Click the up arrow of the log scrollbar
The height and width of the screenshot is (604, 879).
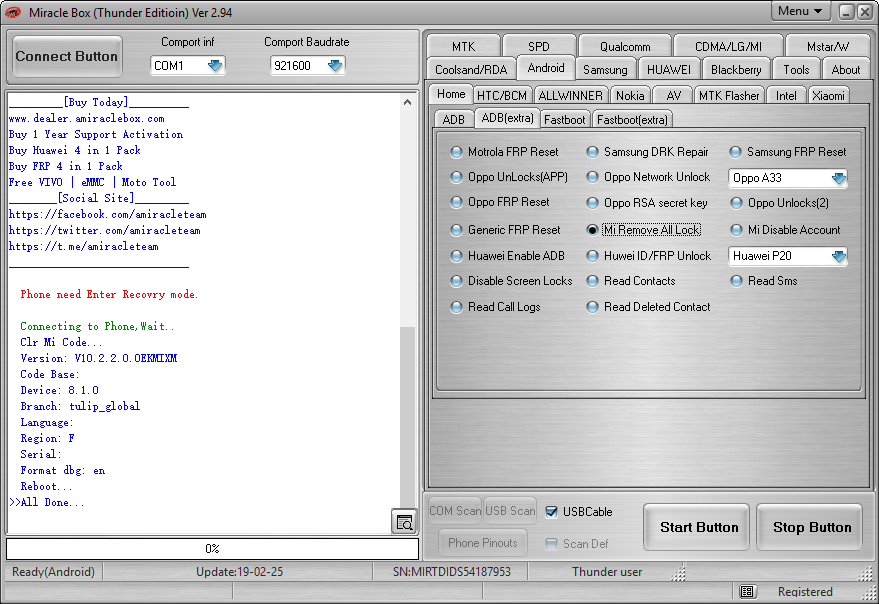(408, 102)
